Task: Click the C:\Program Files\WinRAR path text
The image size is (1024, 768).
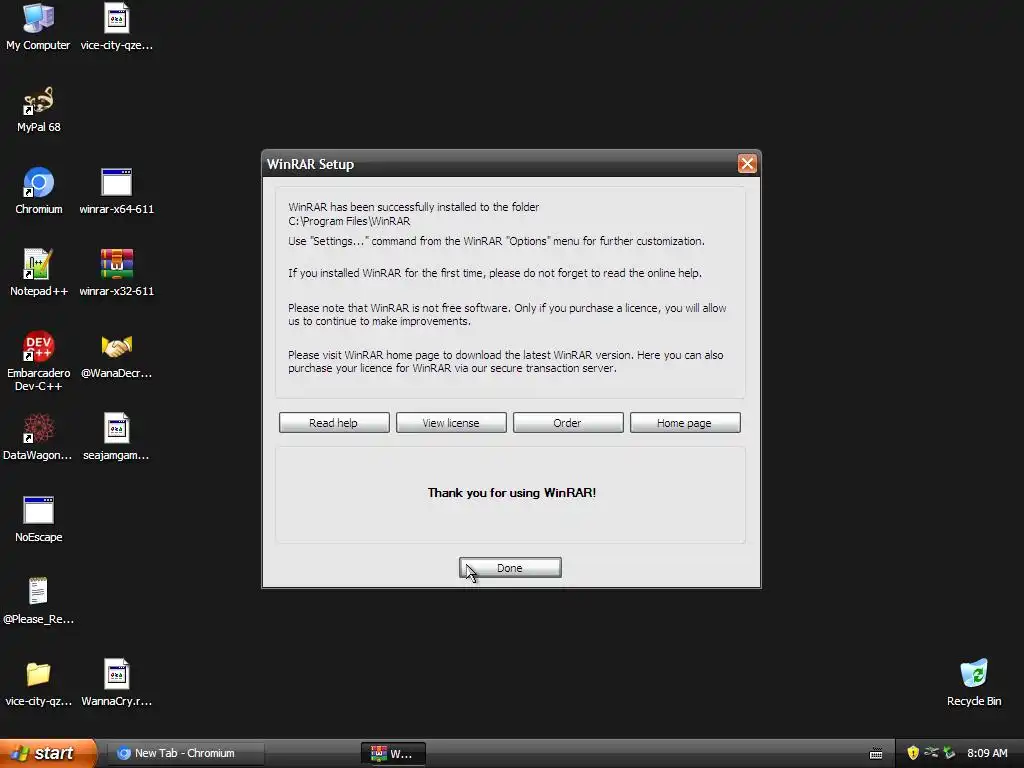Action: point(349,221)
